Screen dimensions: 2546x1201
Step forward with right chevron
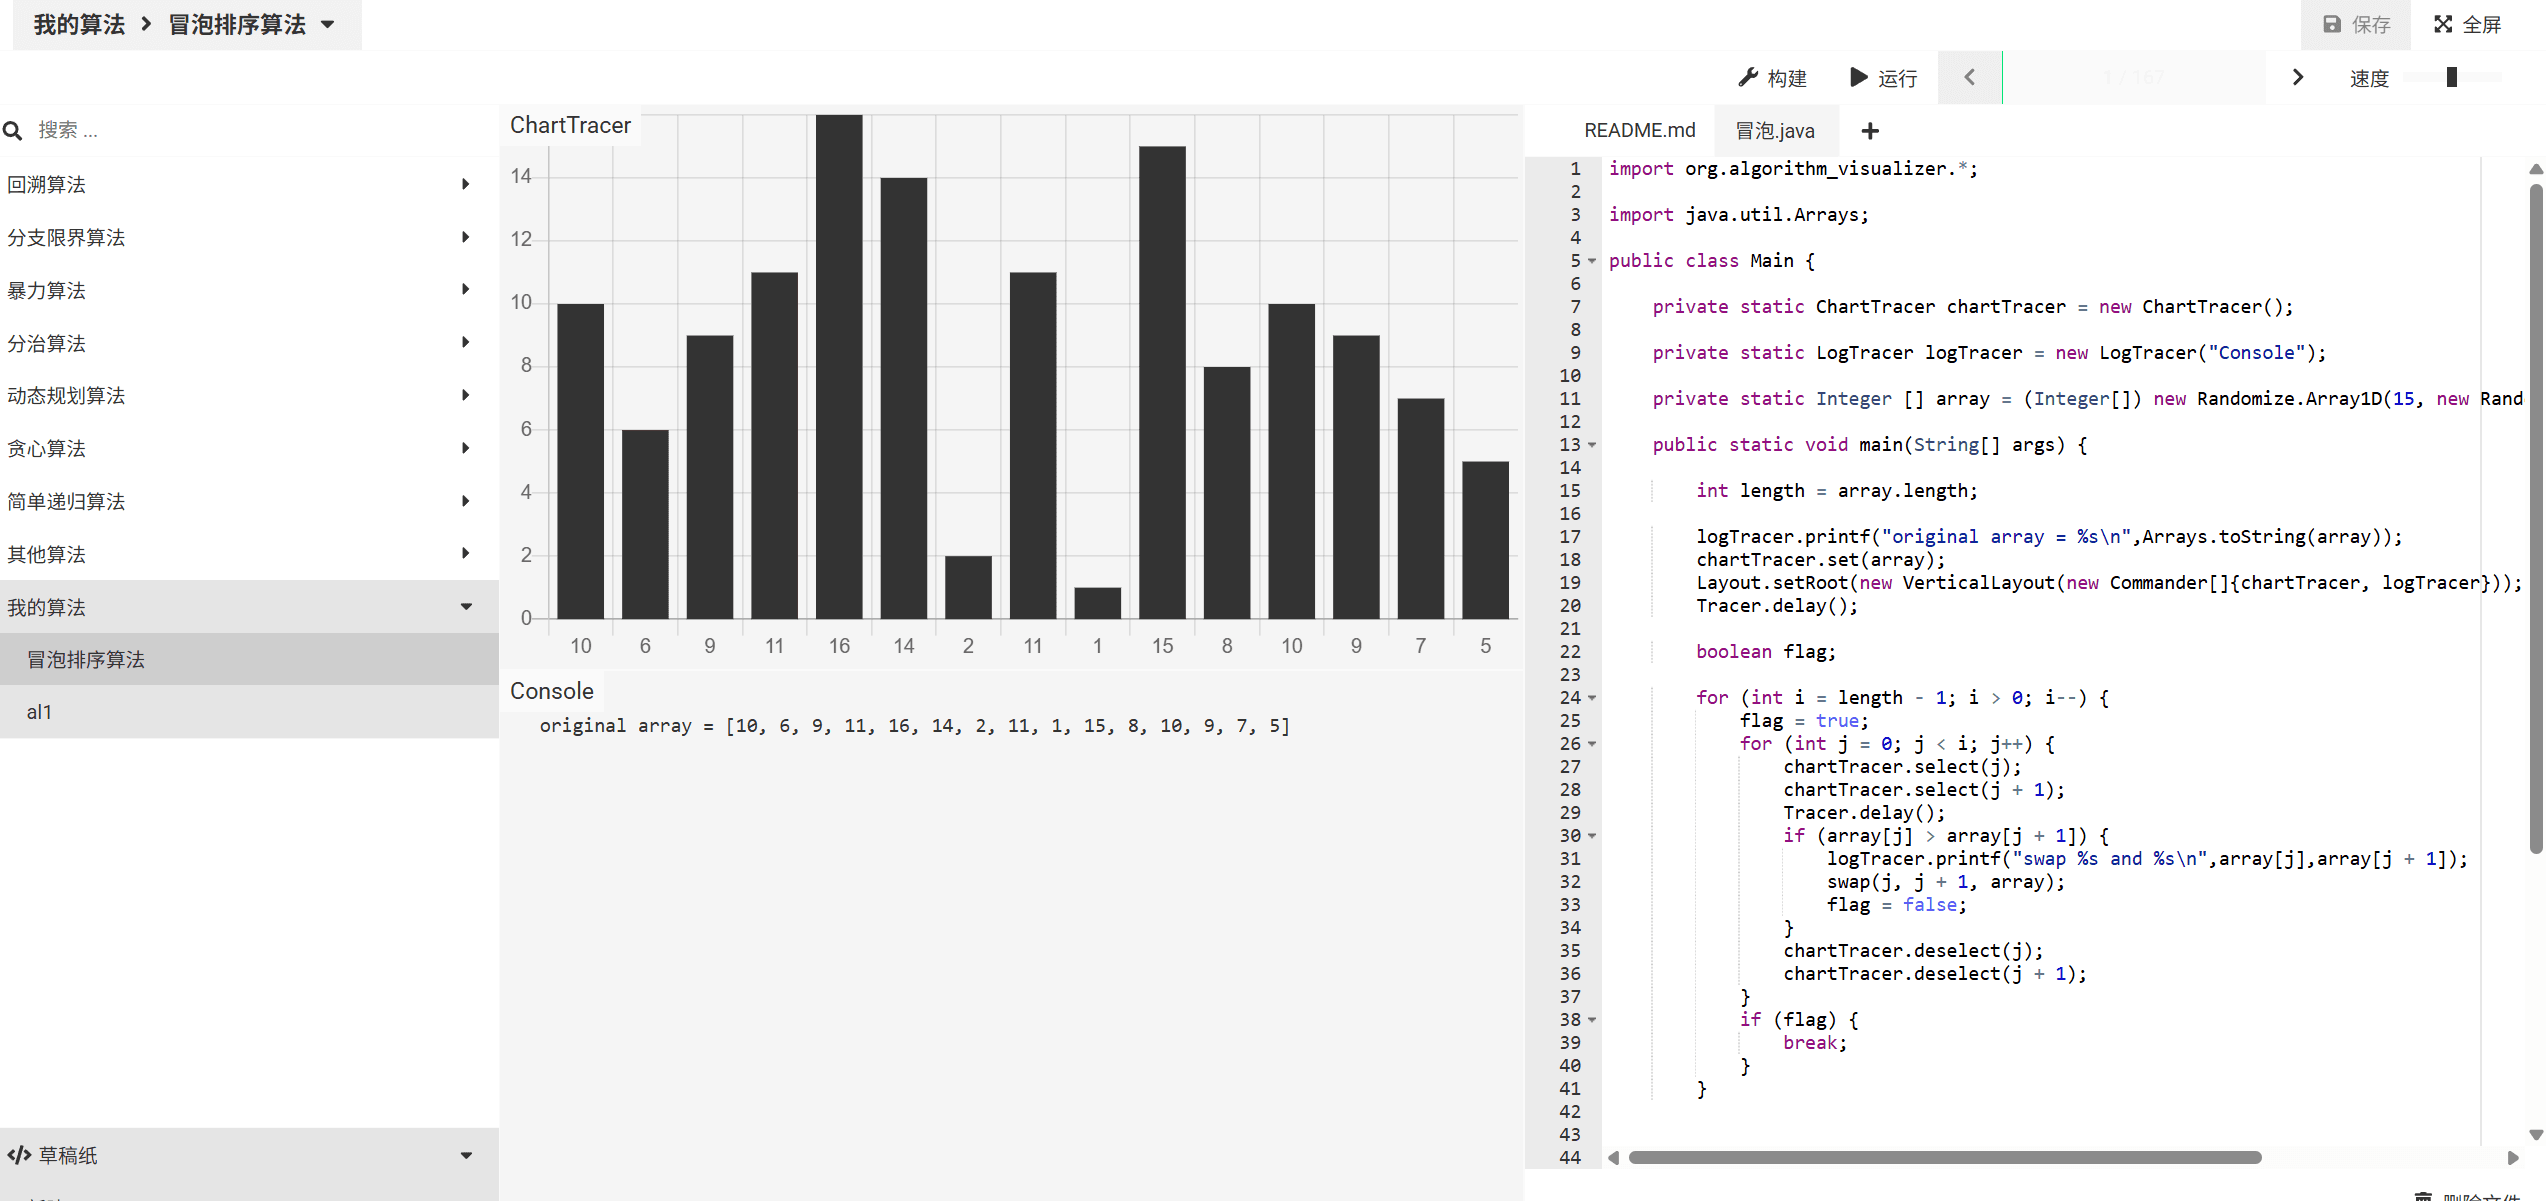2297,77
